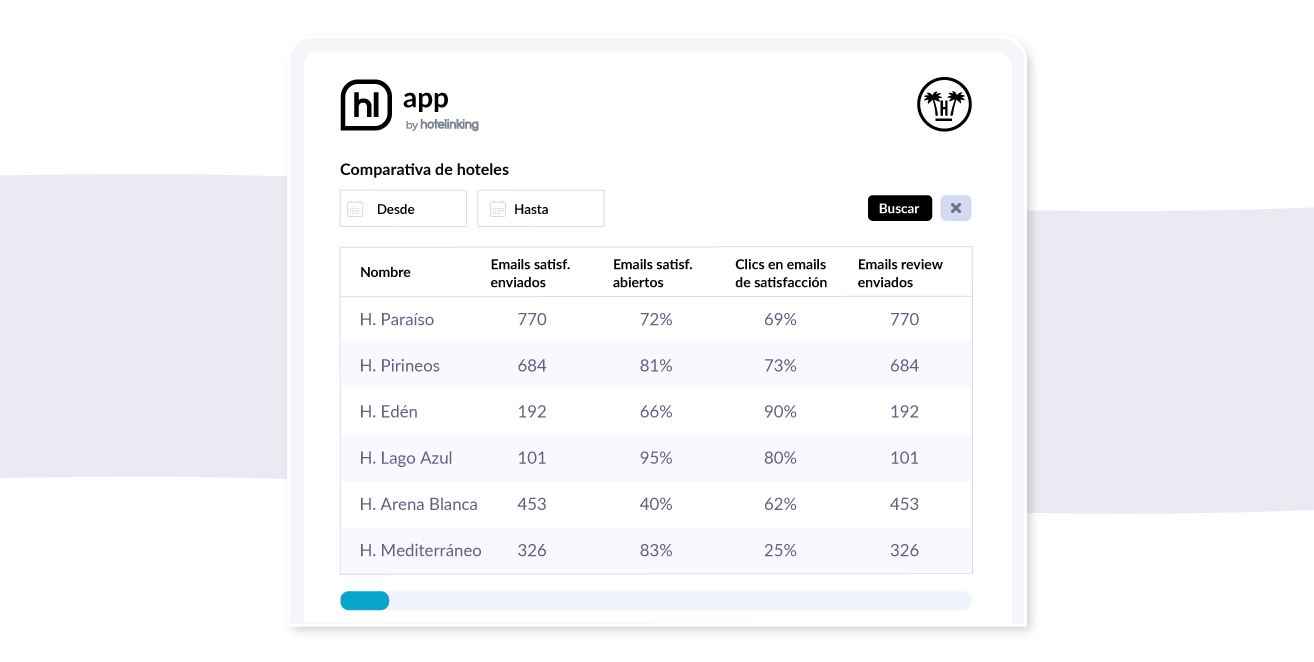Select the H. Pirineos hotel name
Image resolution: width=1314 pixels, height=662 pixels.
[399, 366]
